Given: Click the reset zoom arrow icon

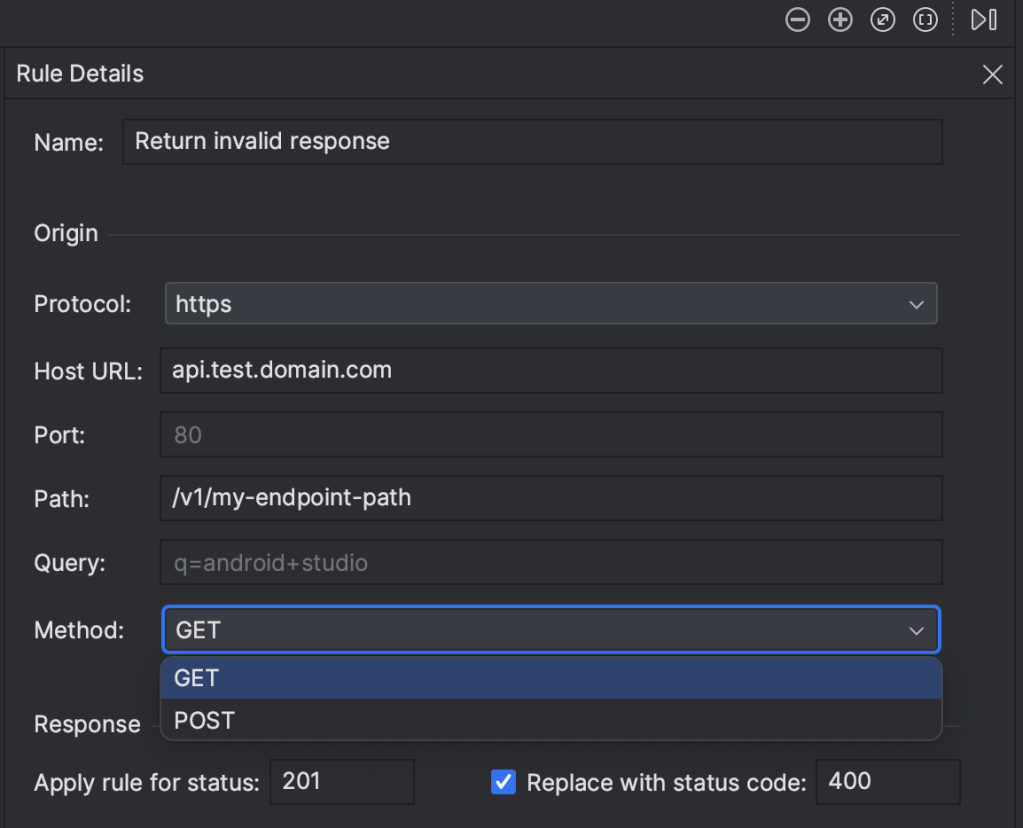Looking at the screenshot, I should pyautogui.click(x=883, y=20).
